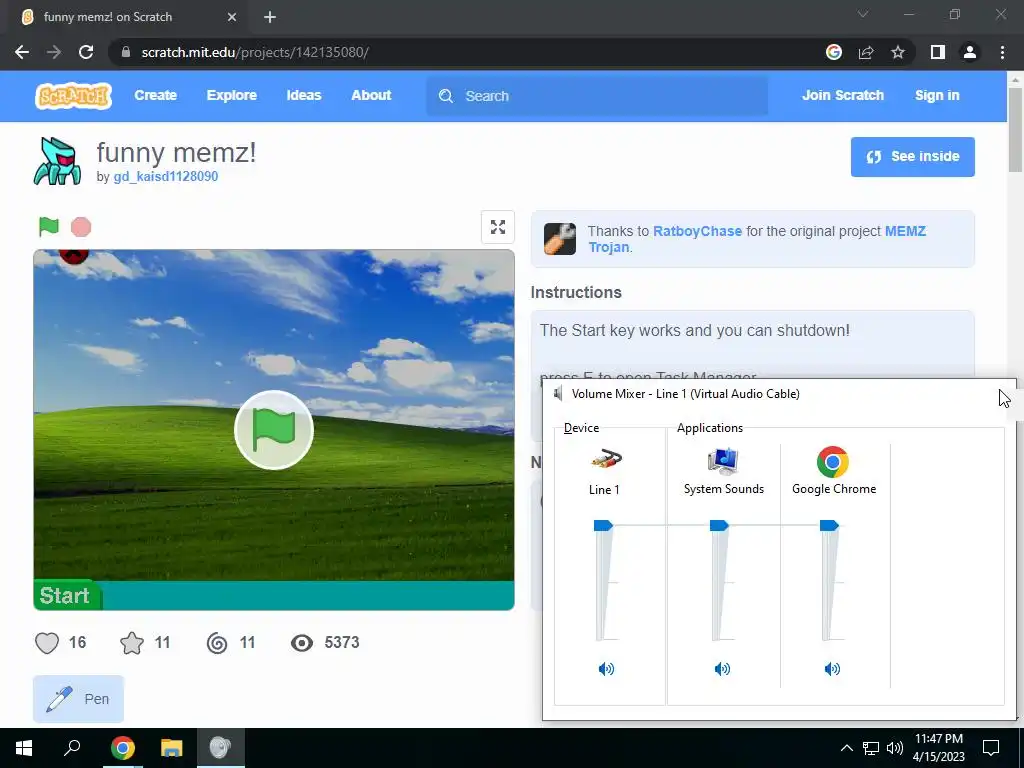The height and width of the screenshot is (768, 1024).
Task: Reload the page
Action: [x=86, y=52]
